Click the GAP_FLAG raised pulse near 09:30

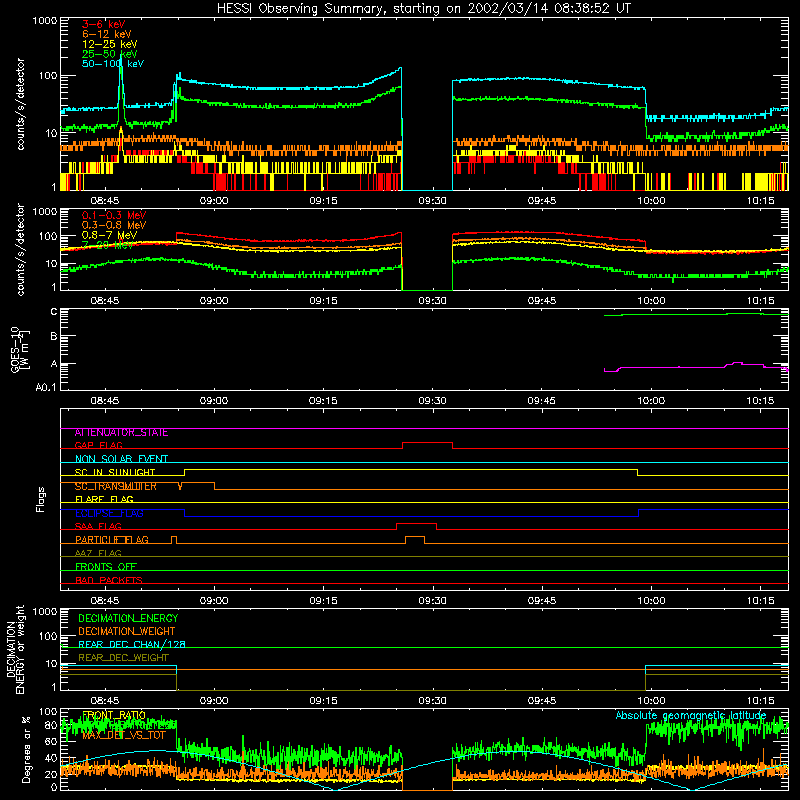[428, 443]
